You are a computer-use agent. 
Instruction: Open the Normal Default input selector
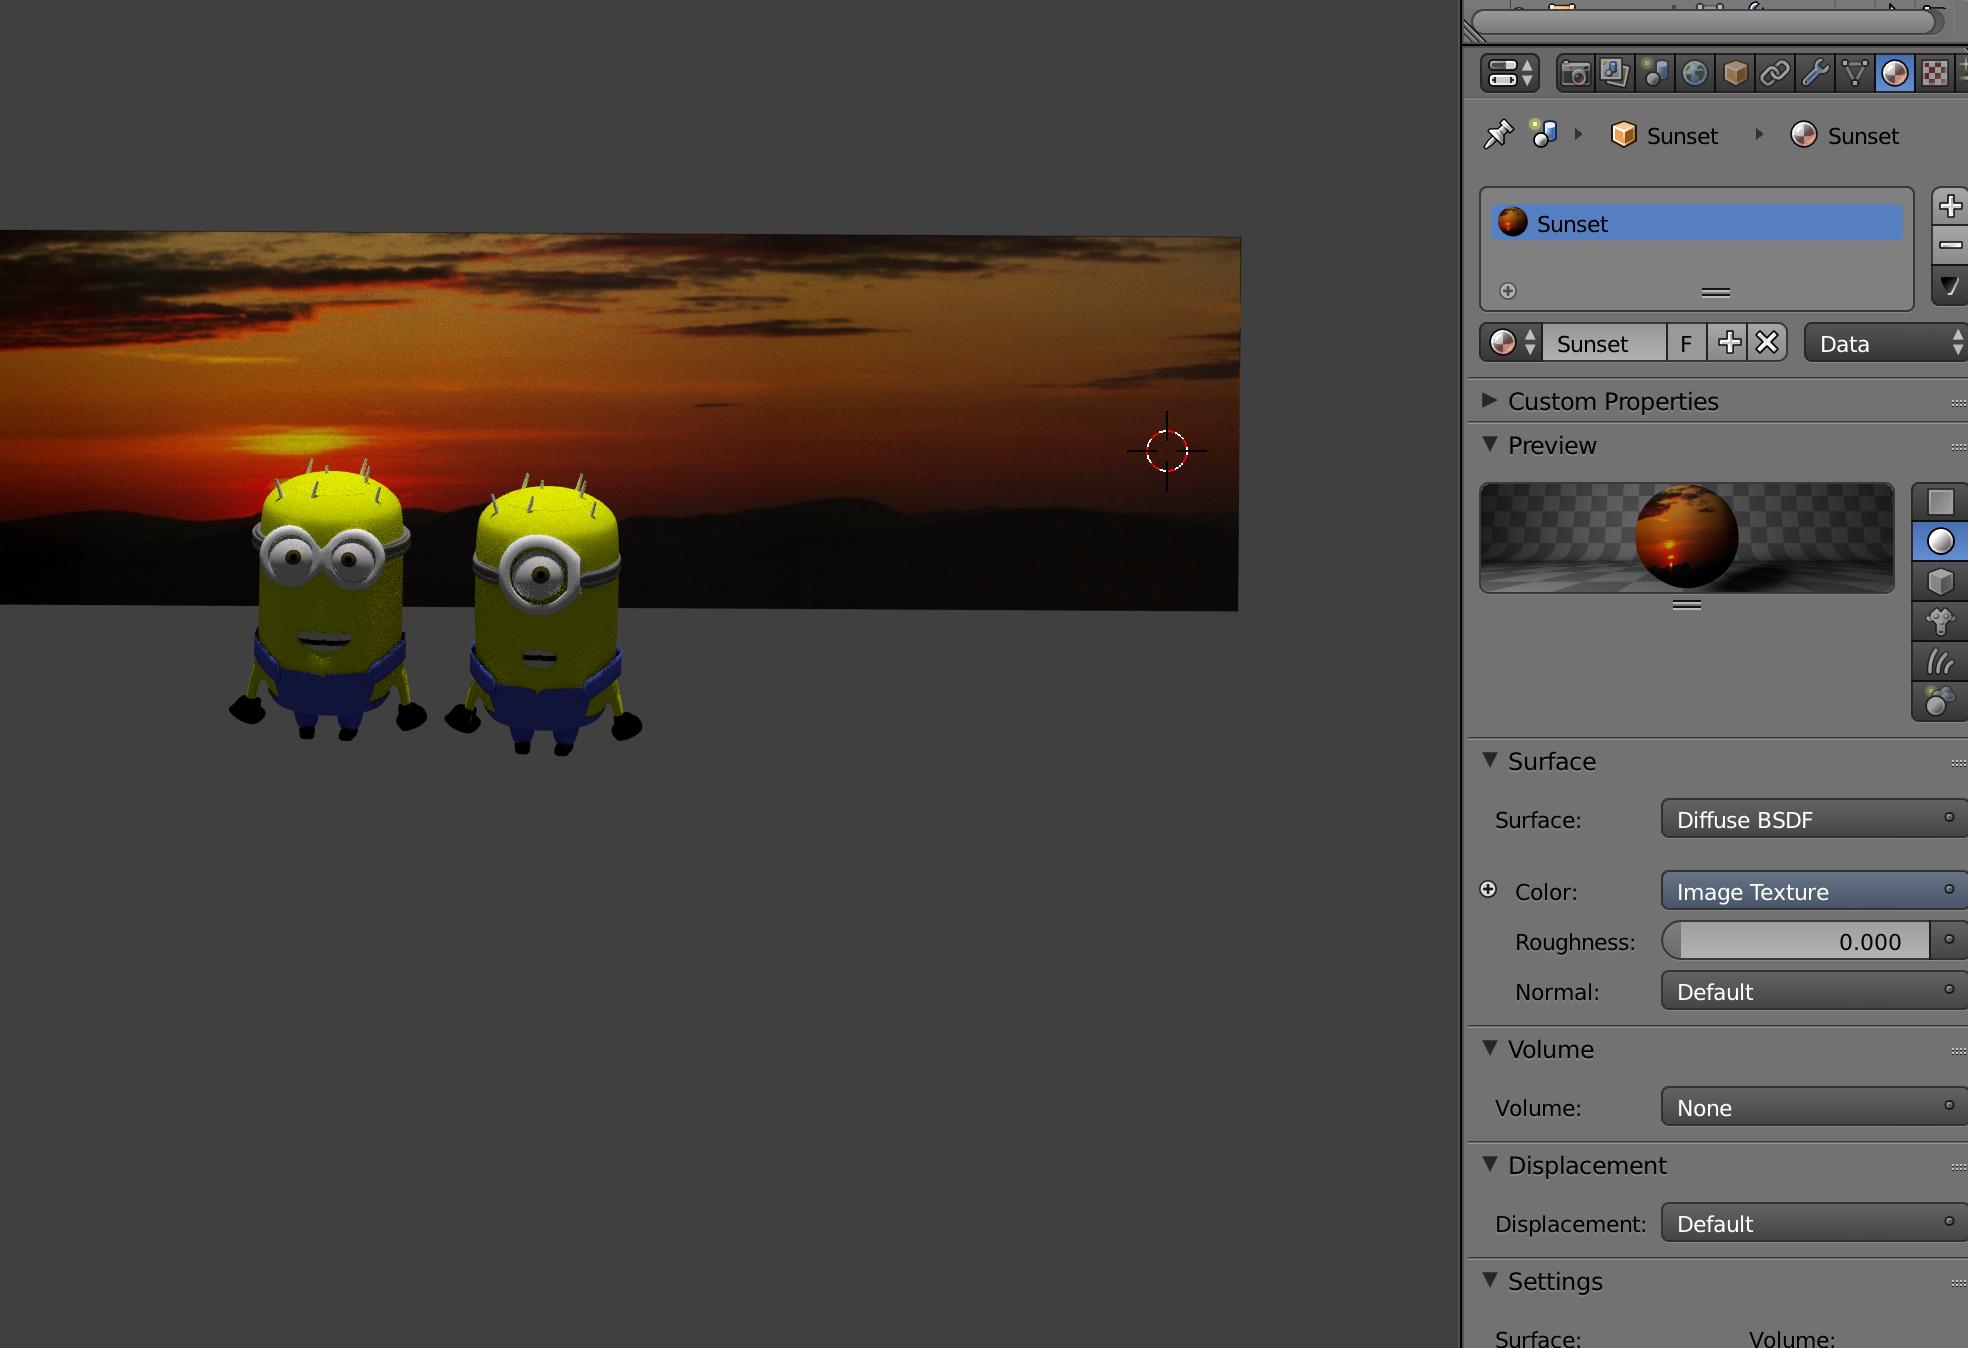point(1814,991)
